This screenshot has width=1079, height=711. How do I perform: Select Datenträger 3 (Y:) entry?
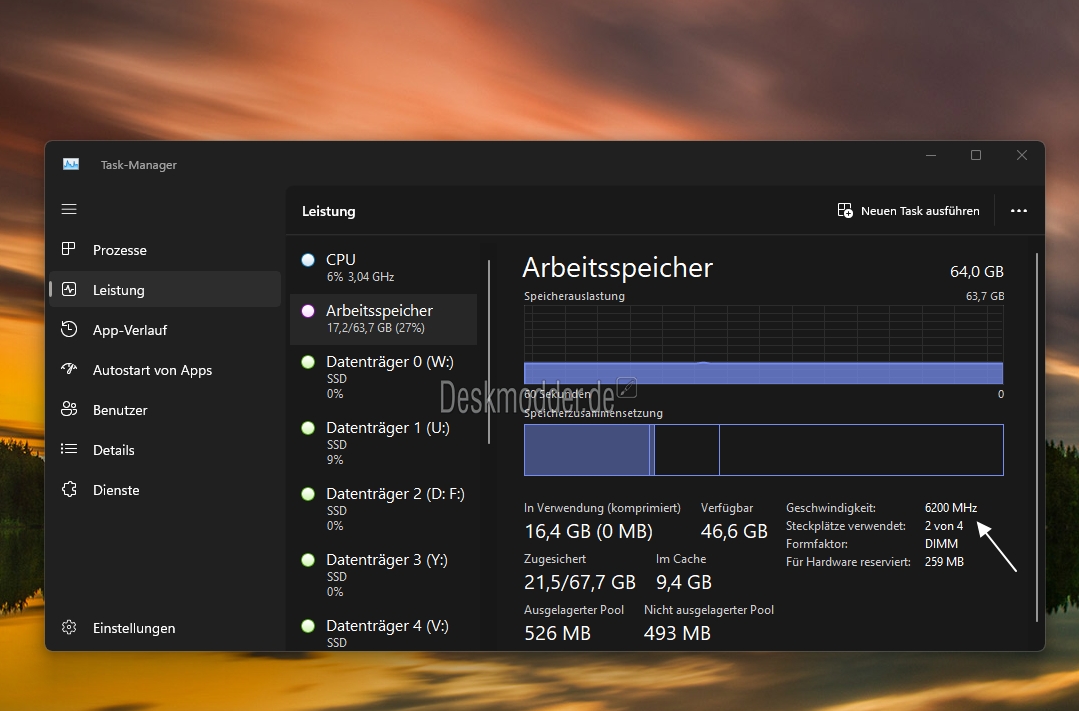384,575
